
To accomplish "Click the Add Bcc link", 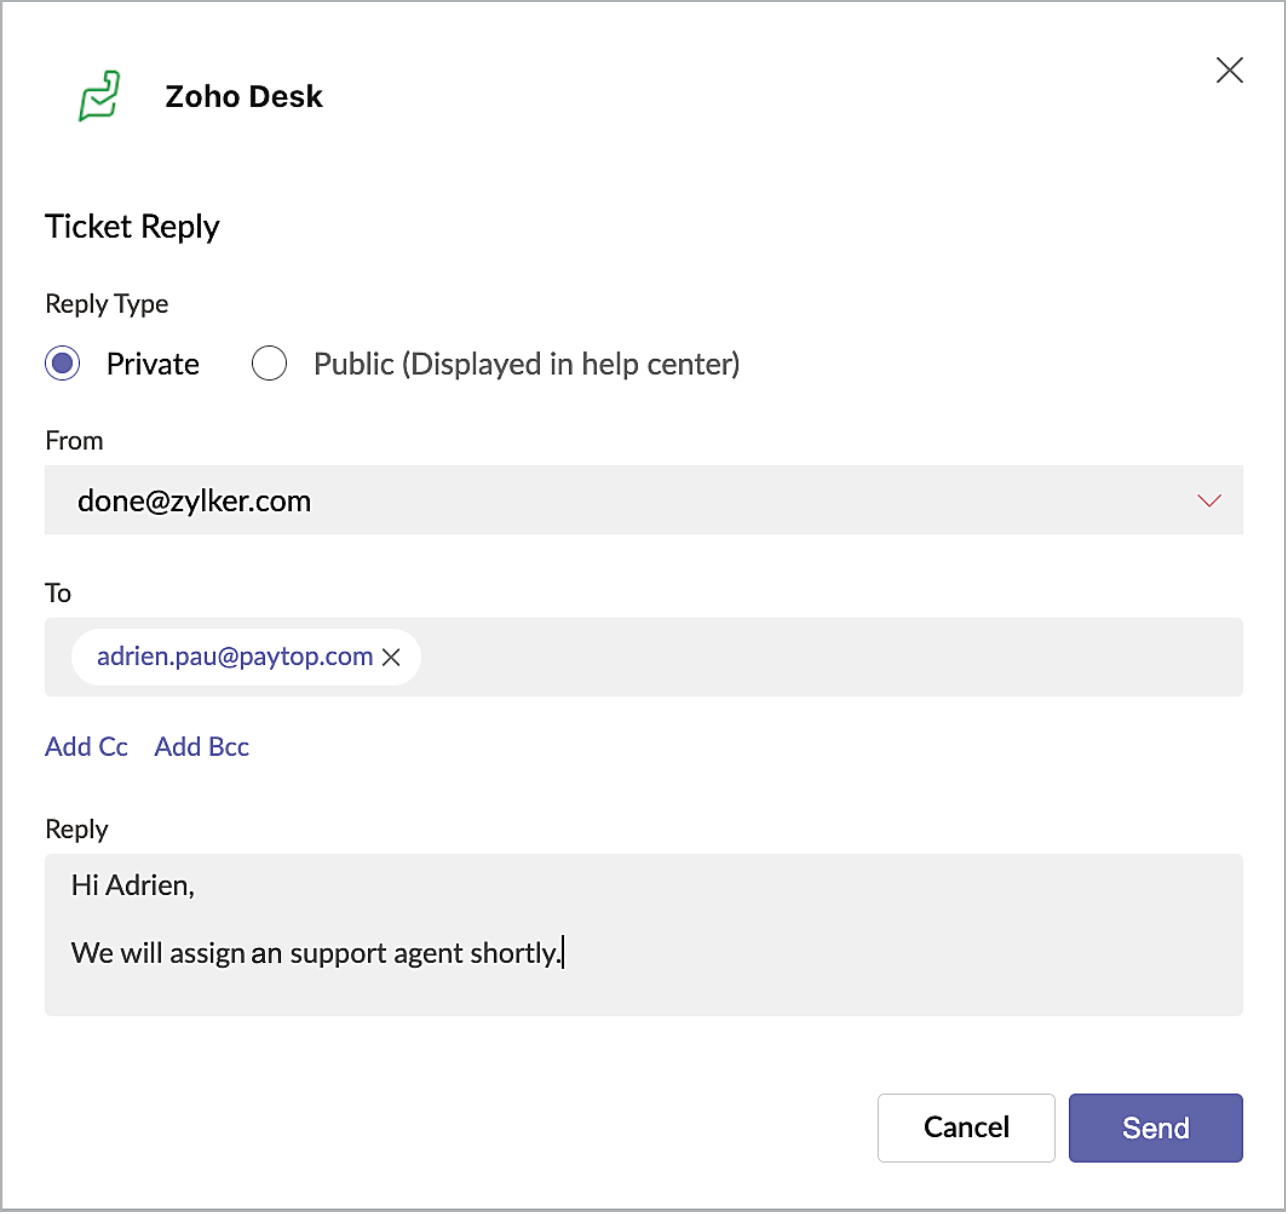I will coord(201,747).
